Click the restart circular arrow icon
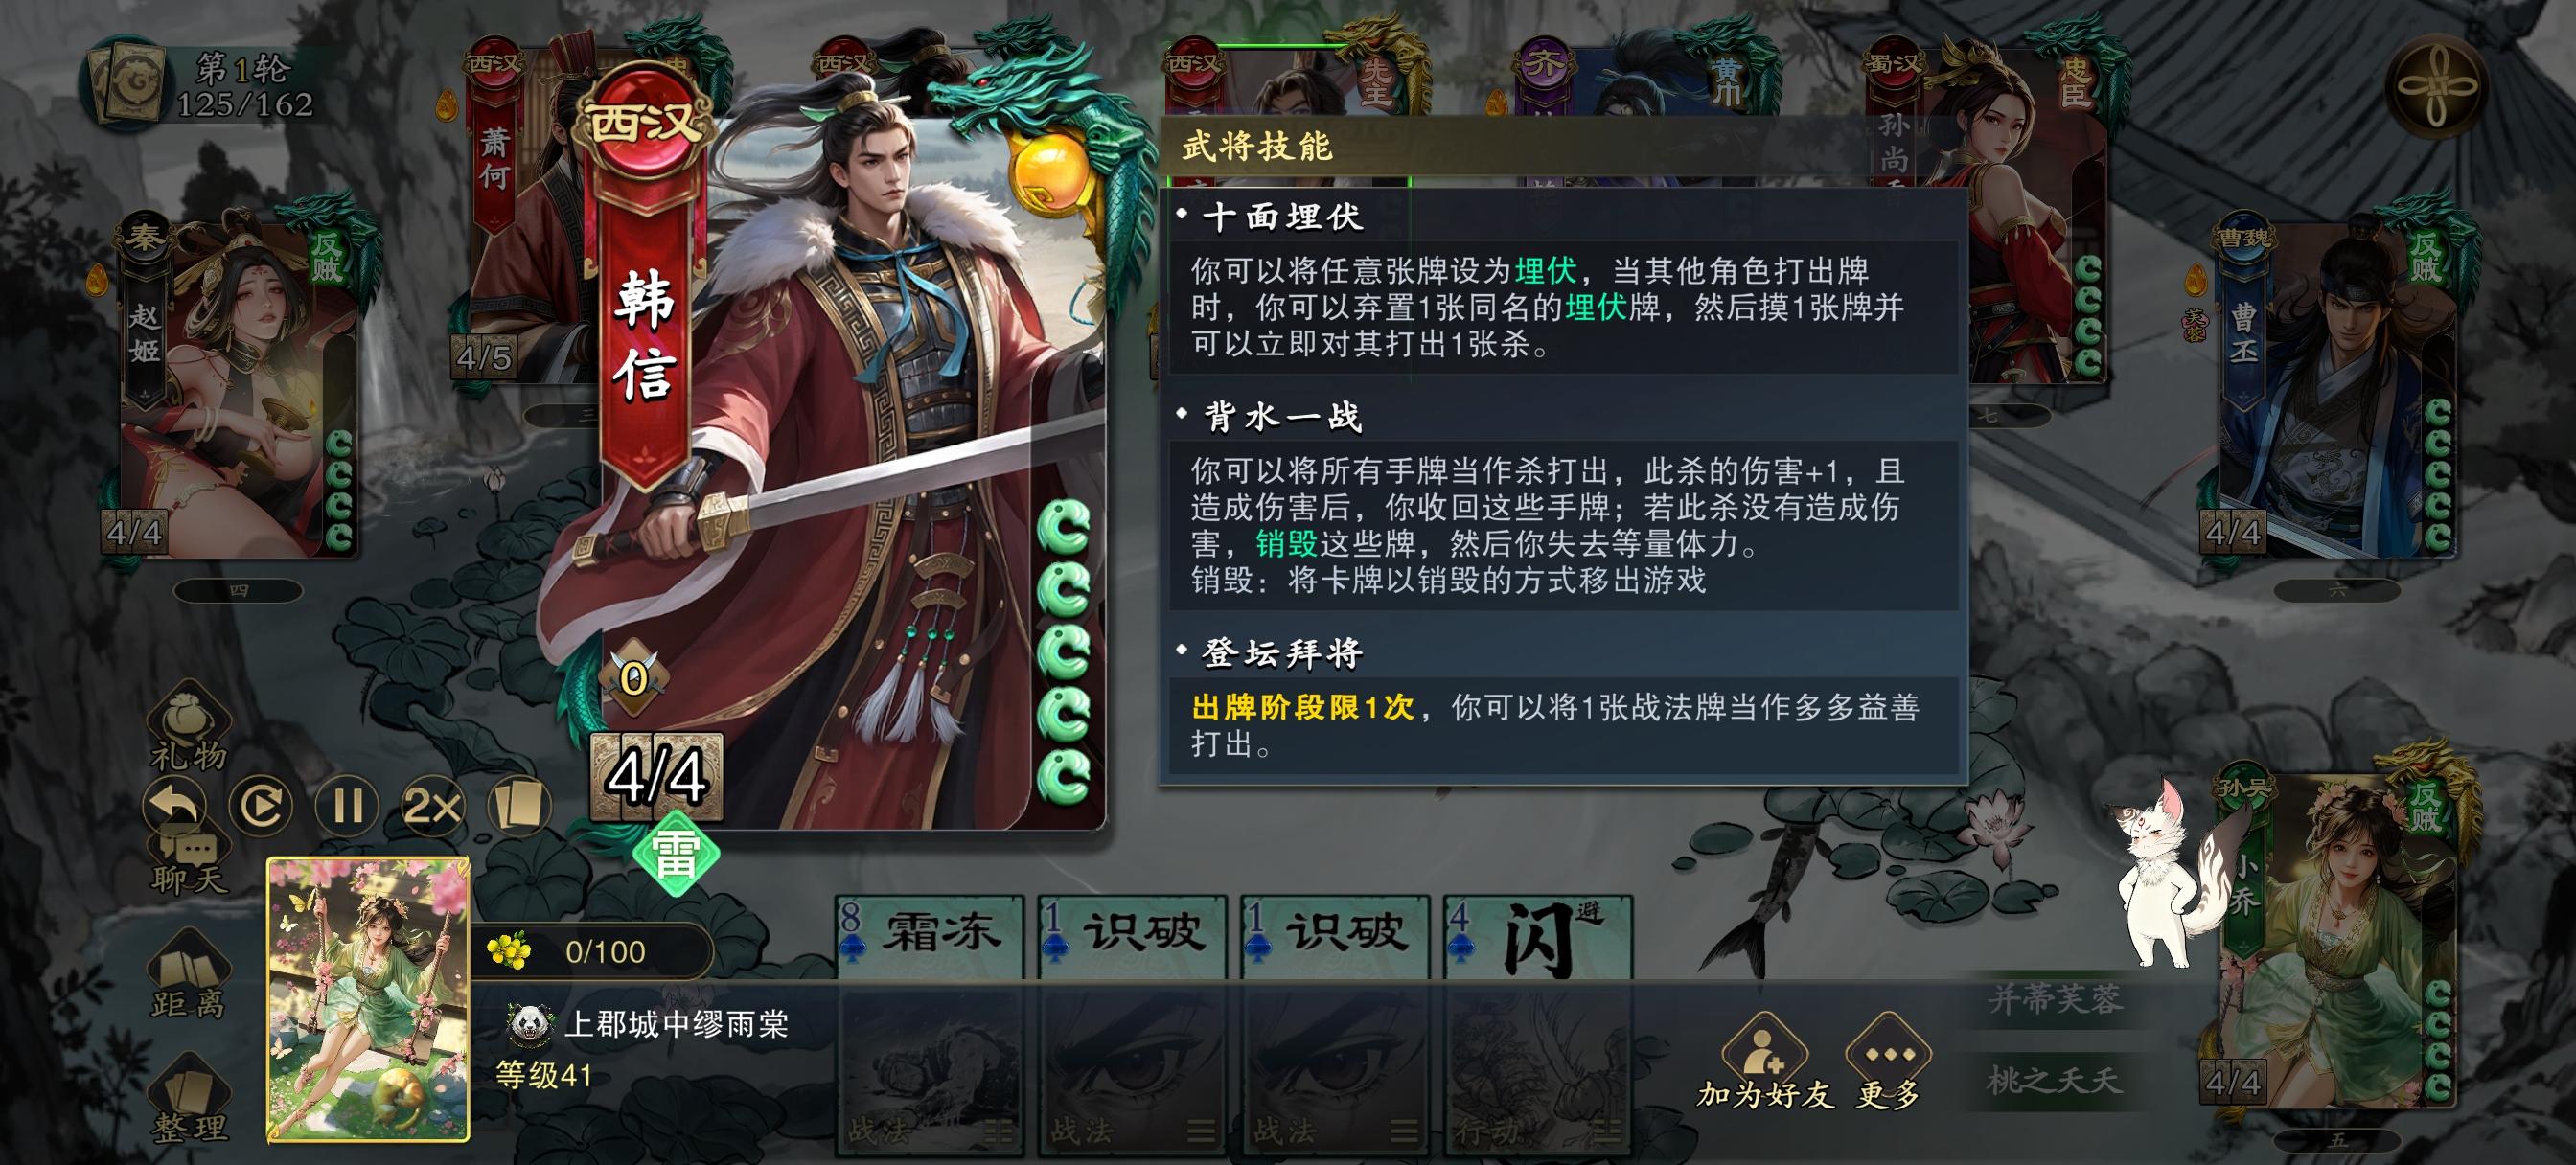The width and height of the screenshot is (2576, 1165). click(x=261, y=806)
